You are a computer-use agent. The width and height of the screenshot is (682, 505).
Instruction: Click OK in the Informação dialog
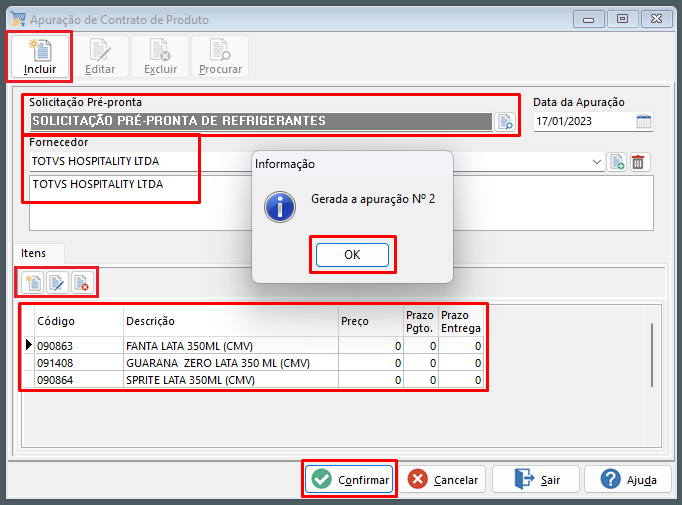point(352,254)
